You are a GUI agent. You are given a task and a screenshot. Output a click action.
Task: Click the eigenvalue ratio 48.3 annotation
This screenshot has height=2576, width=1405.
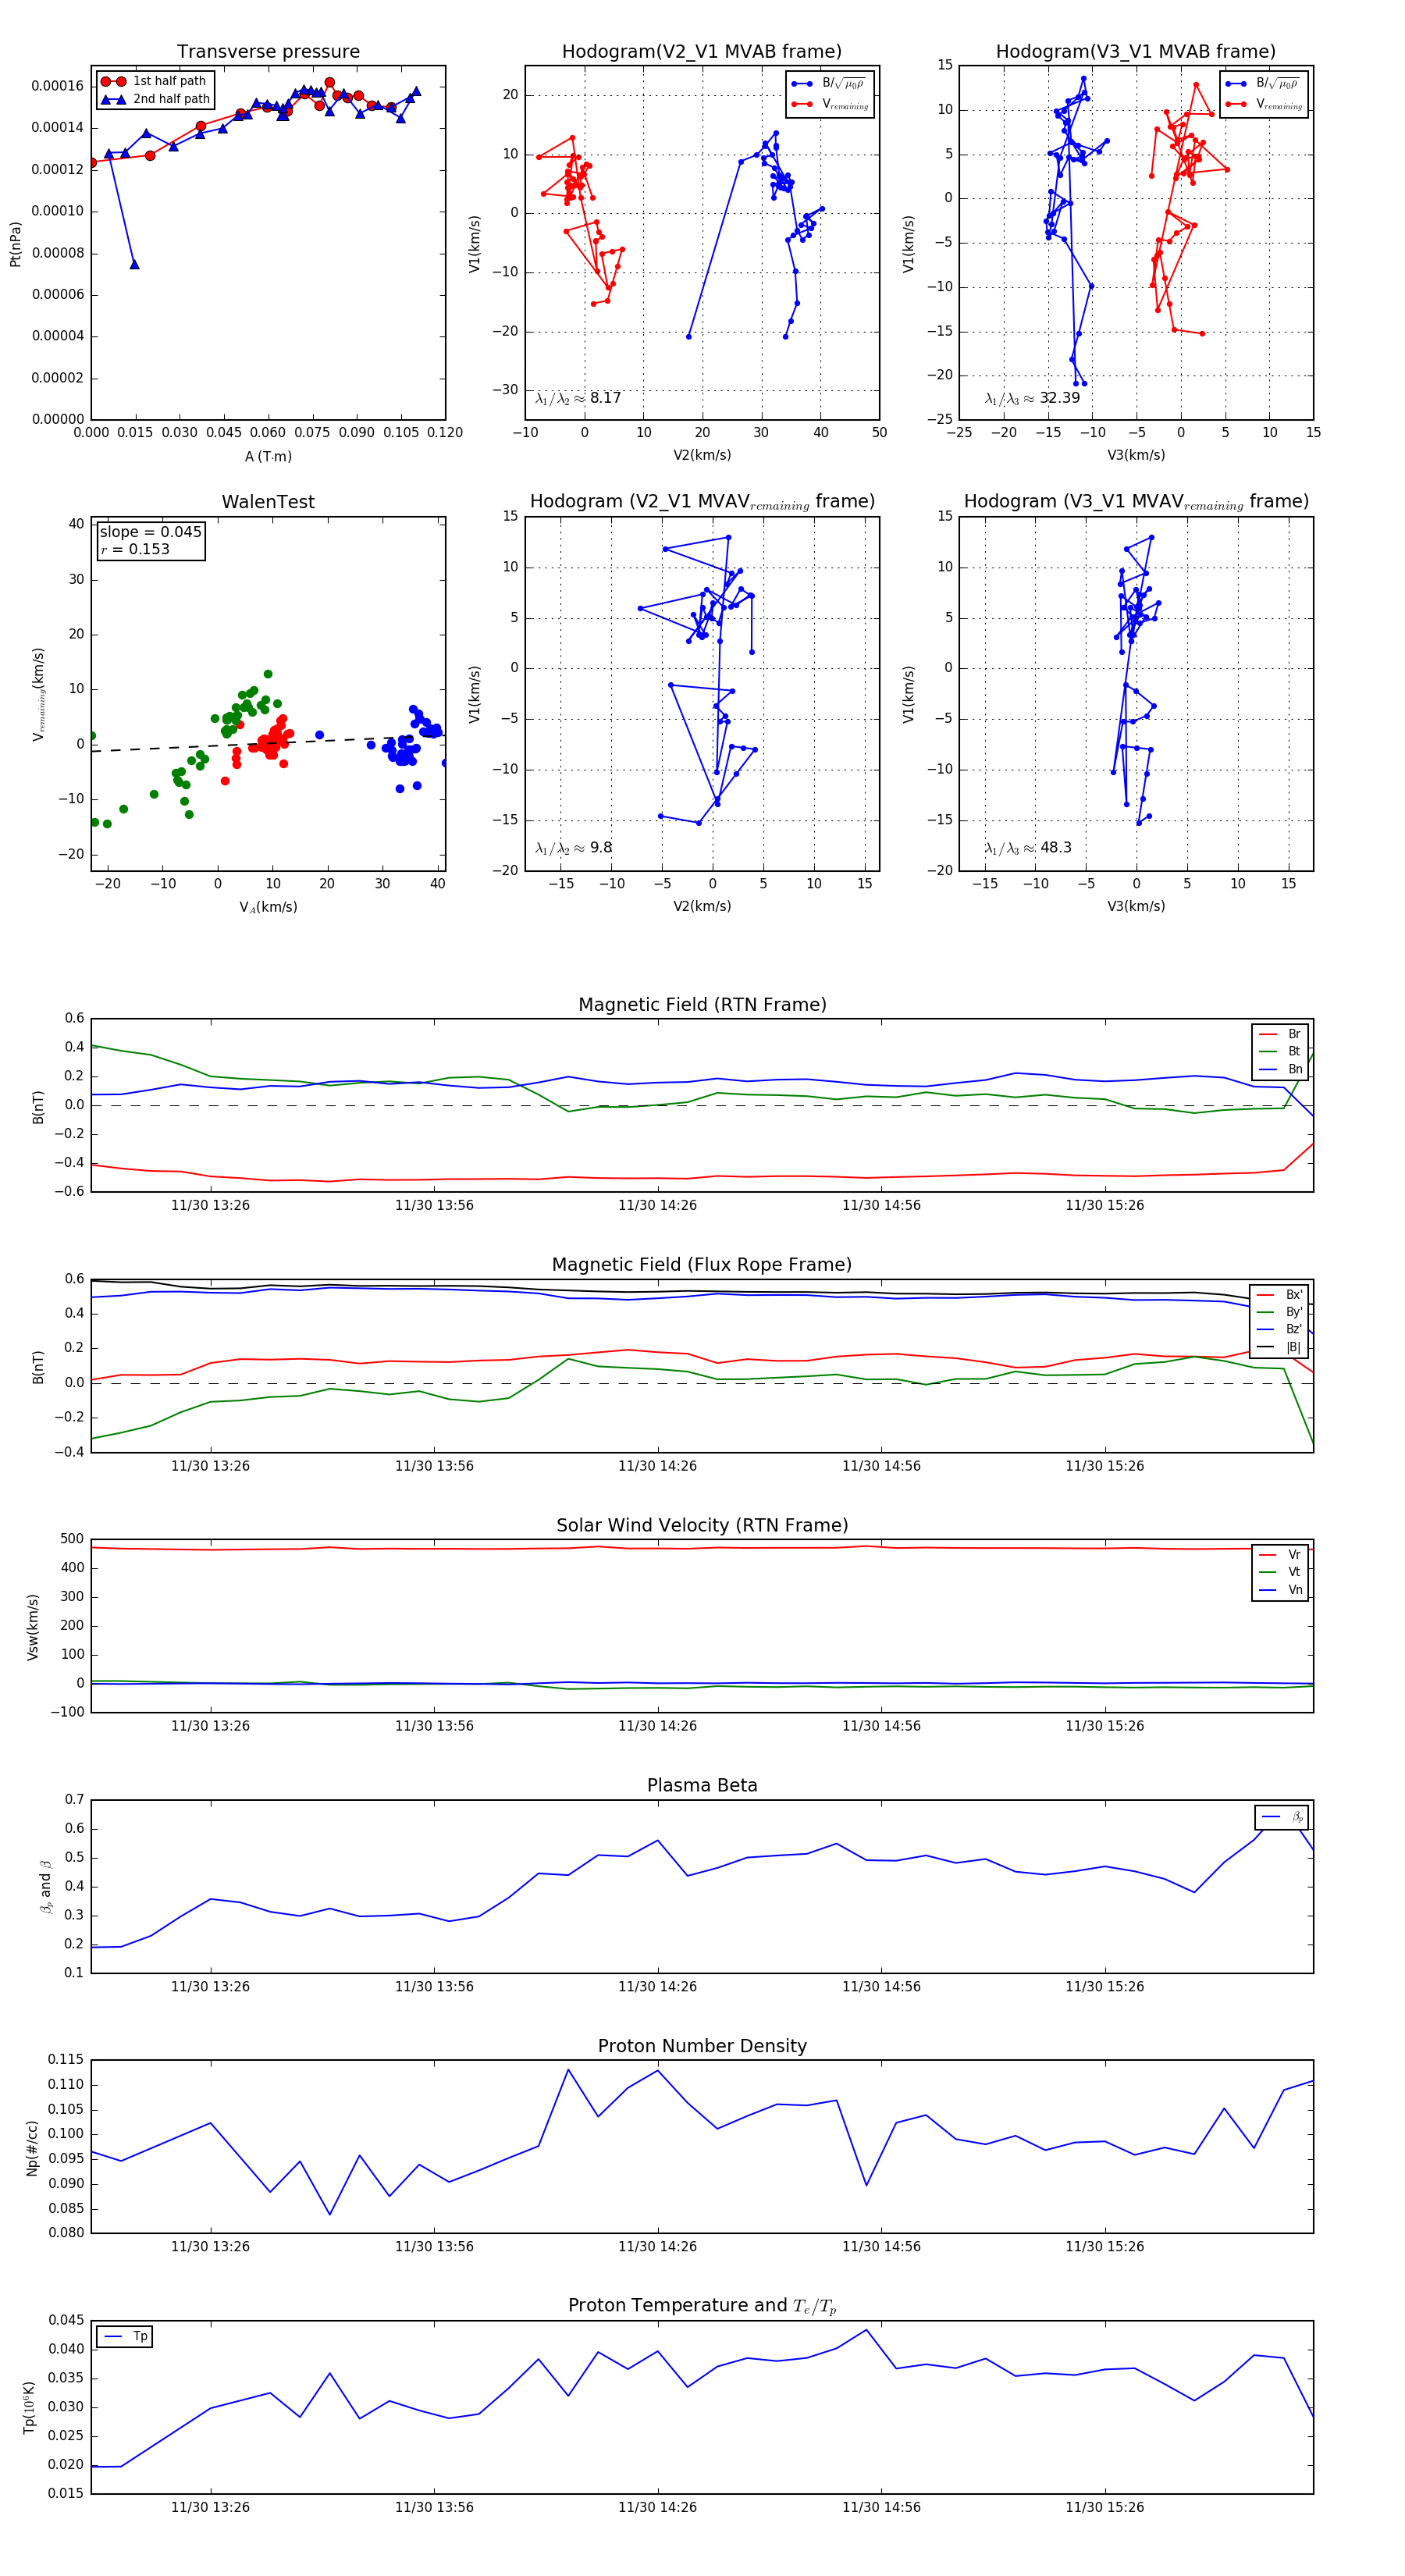[x=1027, y=848]
